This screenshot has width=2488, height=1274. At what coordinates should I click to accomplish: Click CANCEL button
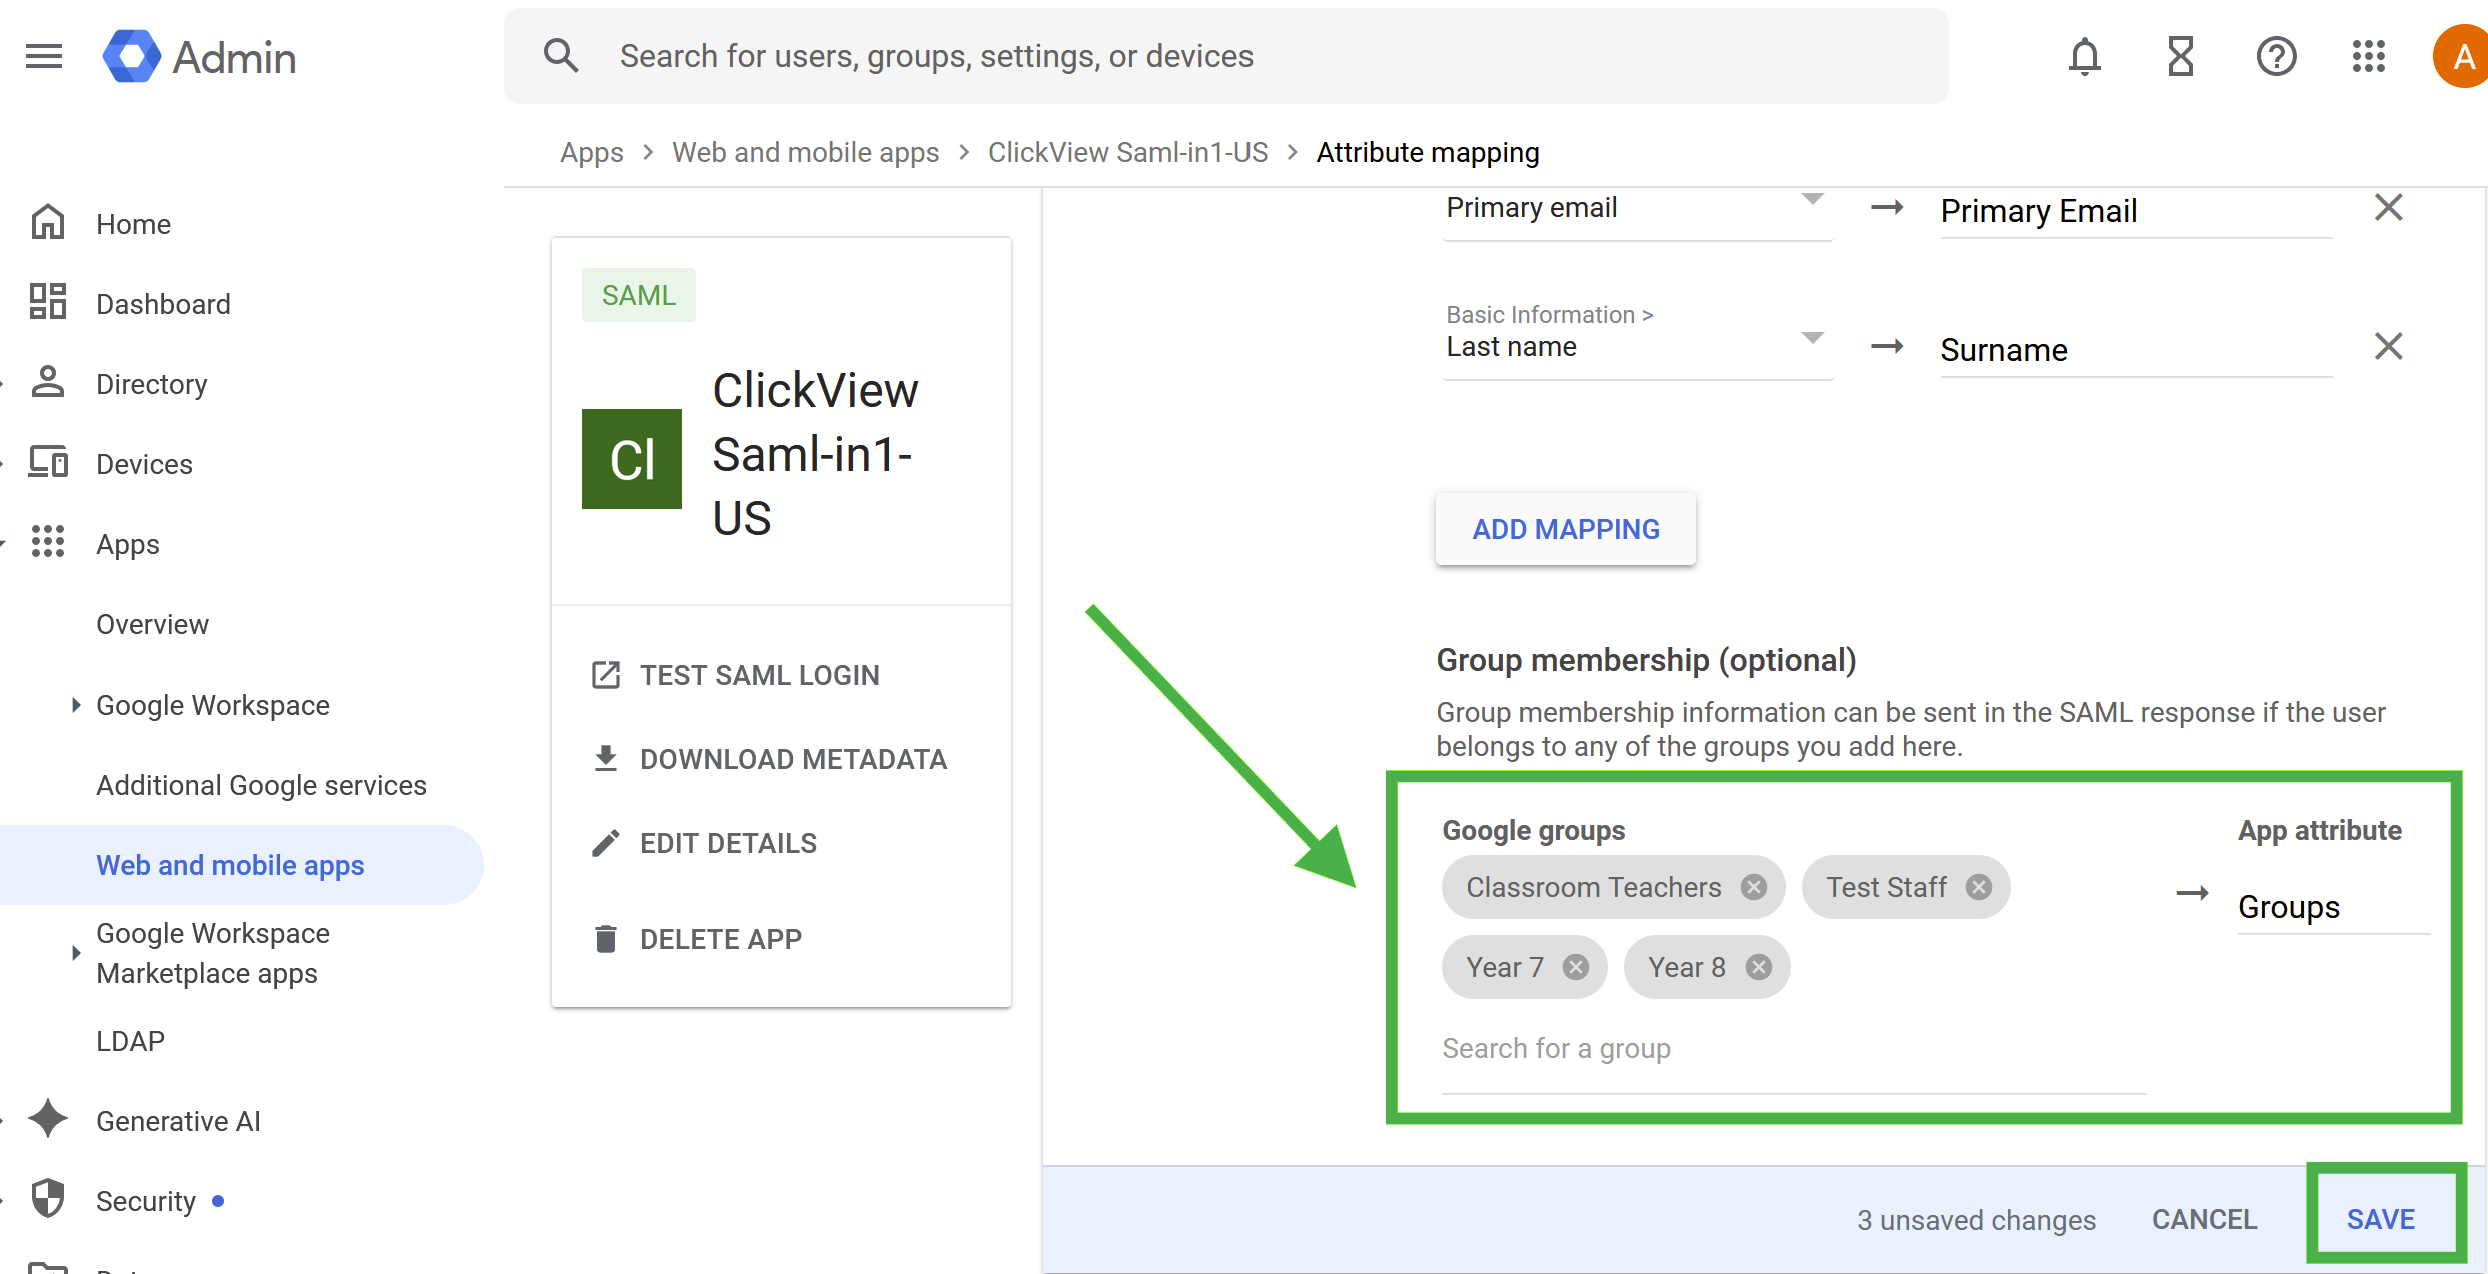pyautogui.click(x=2204, y=1219)
